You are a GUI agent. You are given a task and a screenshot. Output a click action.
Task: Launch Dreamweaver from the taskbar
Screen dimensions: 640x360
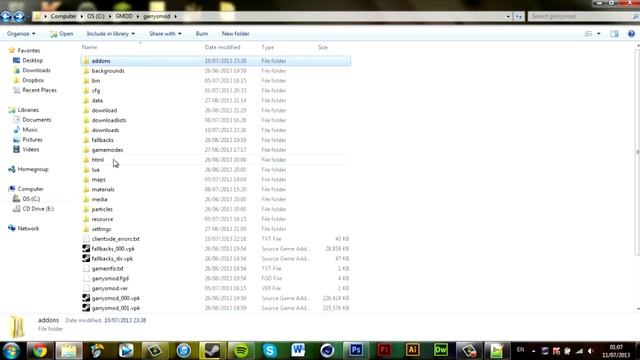(441, 351)
